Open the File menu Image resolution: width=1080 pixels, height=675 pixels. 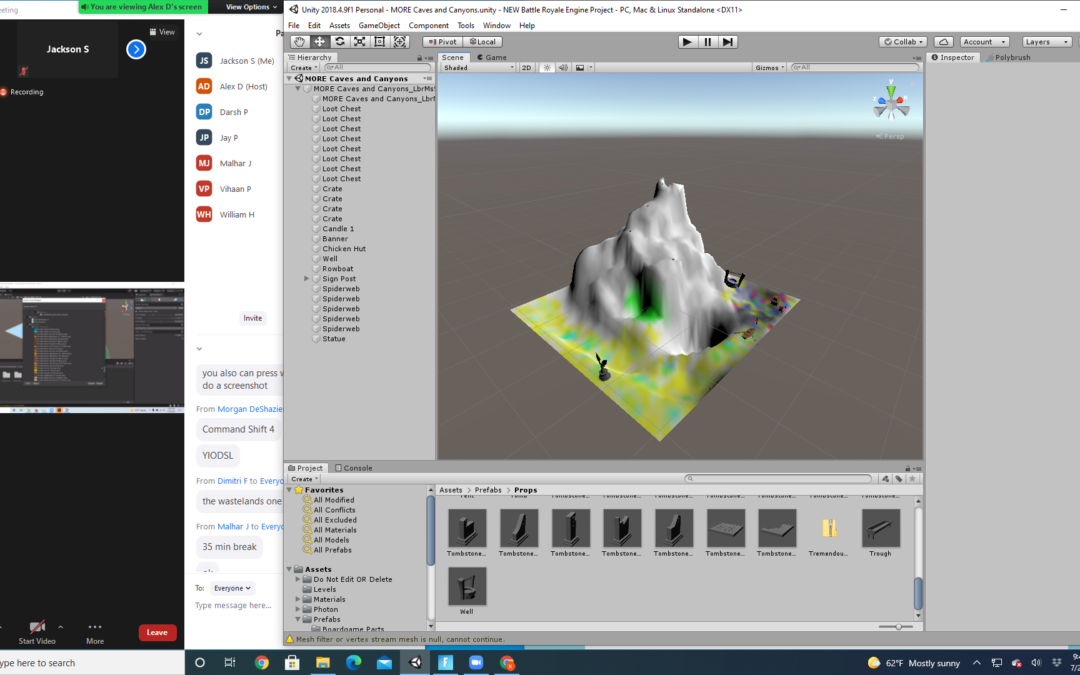(293, 25)
